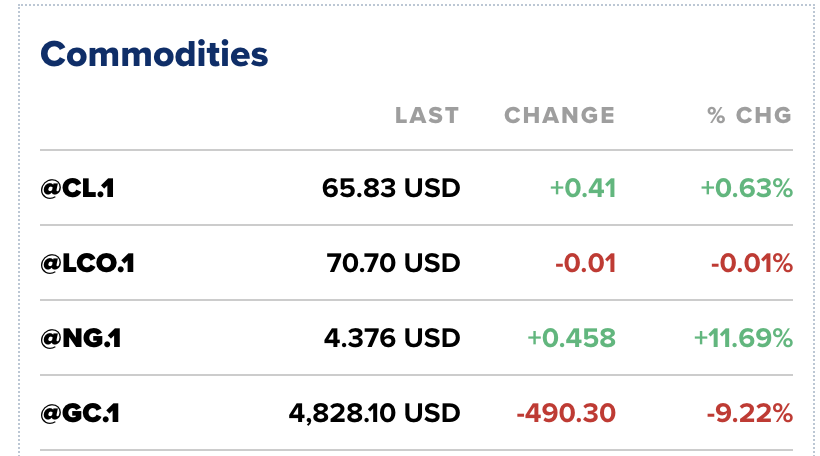Click the -0.01% percent change
Viewport: 820px width, 456px height.
click(751, 263)
